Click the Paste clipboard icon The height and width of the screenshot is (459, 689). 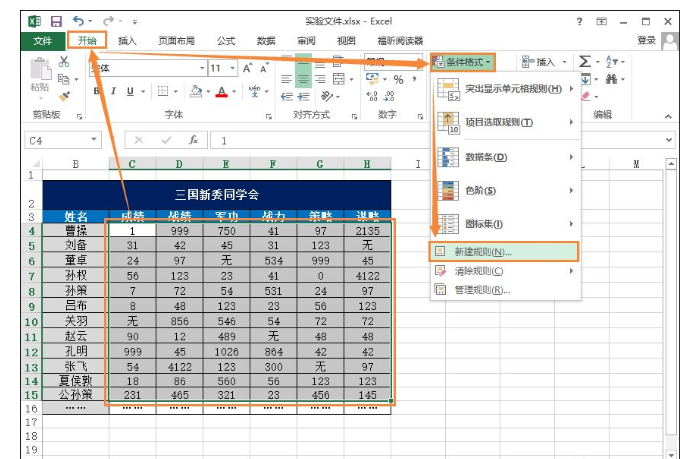(39, 72)
